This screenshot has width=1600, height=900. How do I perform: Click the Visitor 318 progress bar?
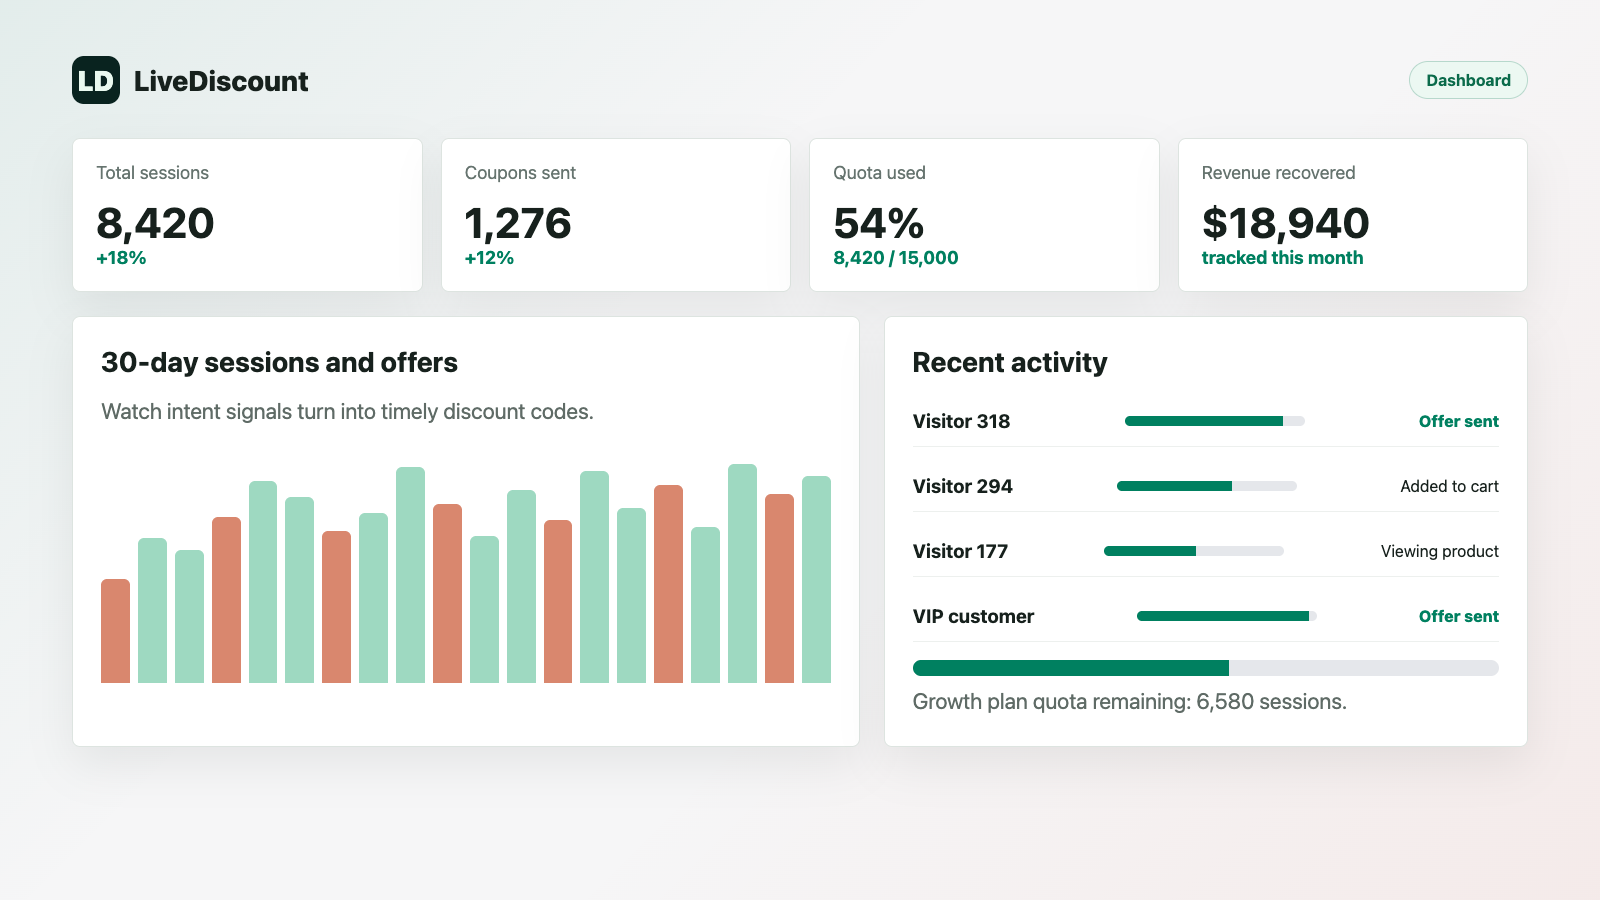1214,421
